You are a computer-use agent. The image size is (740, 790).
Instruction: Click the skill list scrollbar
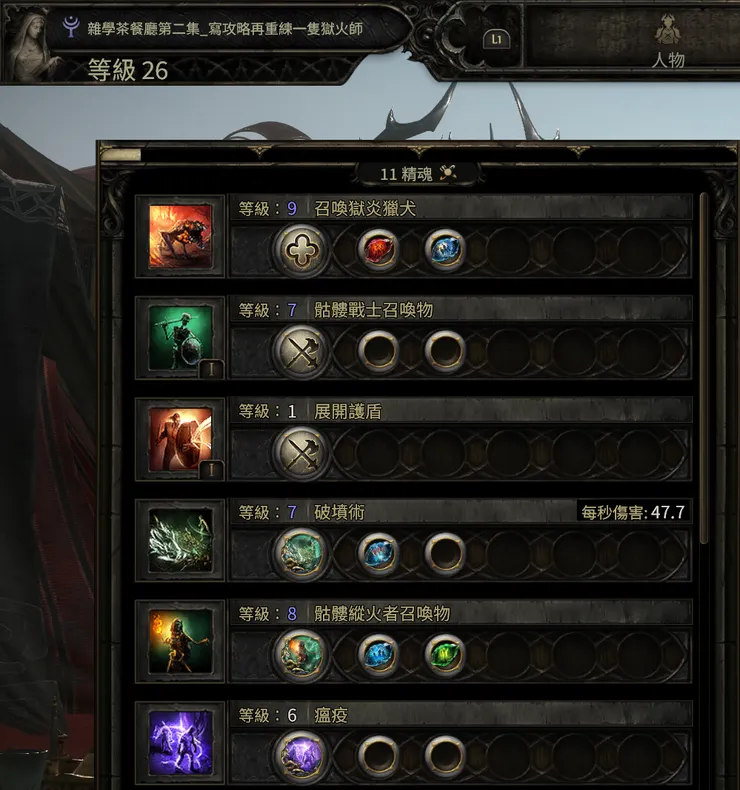point(704,368)
